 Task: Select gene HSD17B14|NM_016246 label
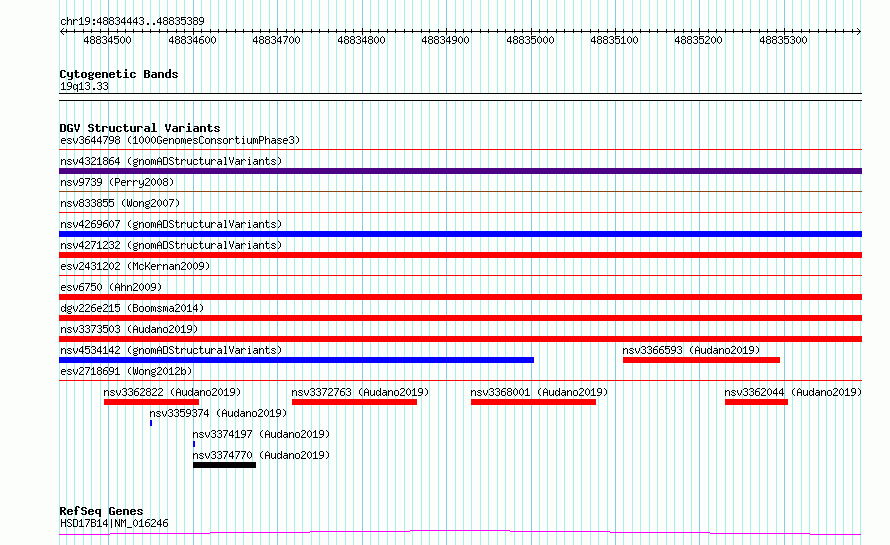114,523
